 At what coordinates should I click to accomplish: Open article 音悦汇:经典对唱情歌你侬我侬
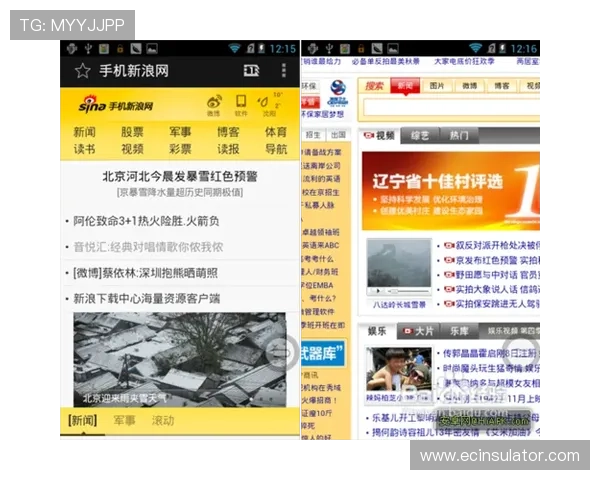(x=148, y=247)
